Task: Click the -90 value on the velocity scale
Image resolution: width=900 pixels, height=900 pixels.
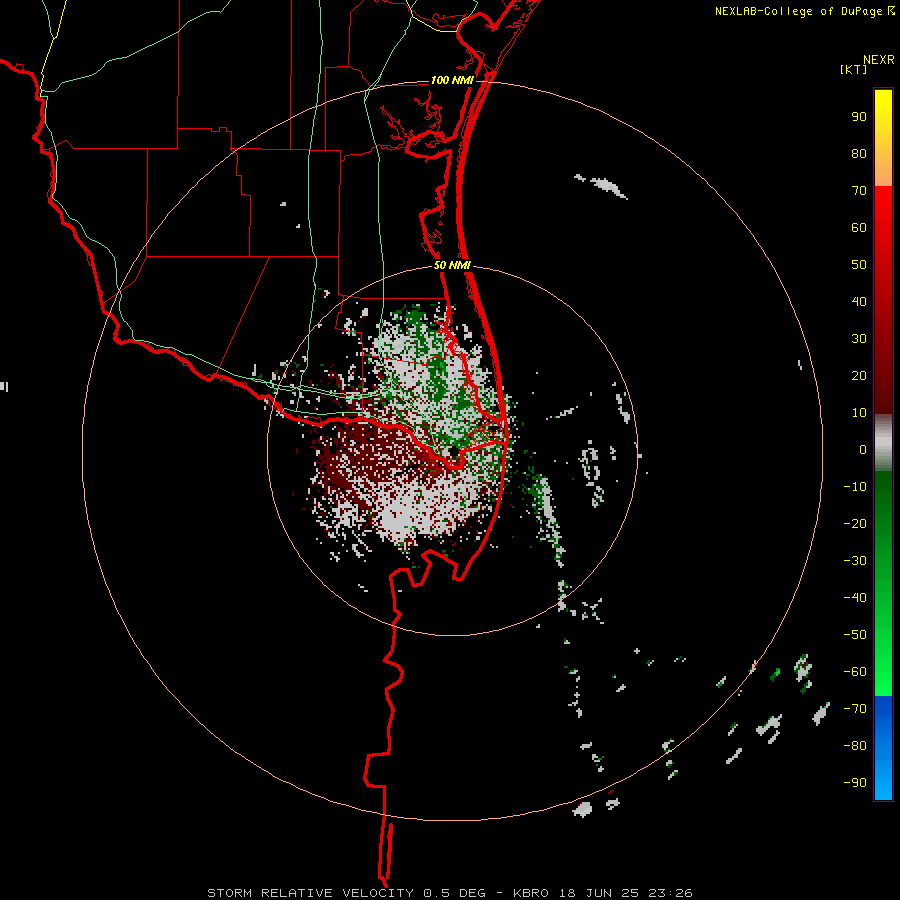Action: click(x=855, y=783)
